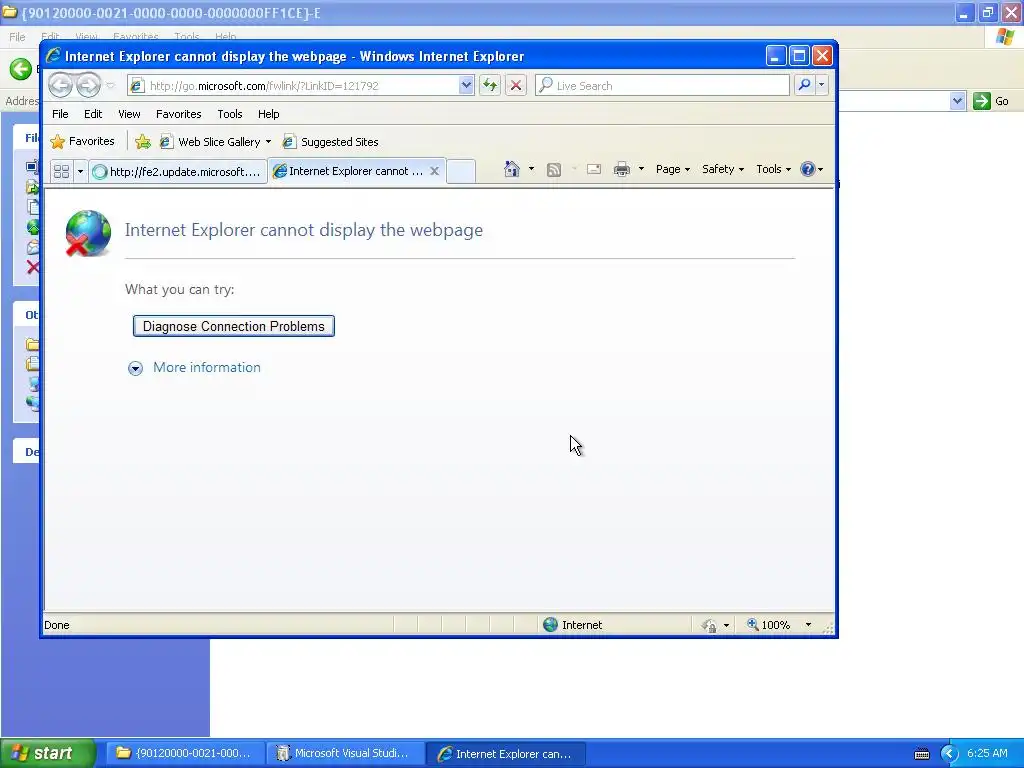The height and width of the screenshot is (768, 1024).
Task: Open the Favorites star button
Action: point(82,141)
